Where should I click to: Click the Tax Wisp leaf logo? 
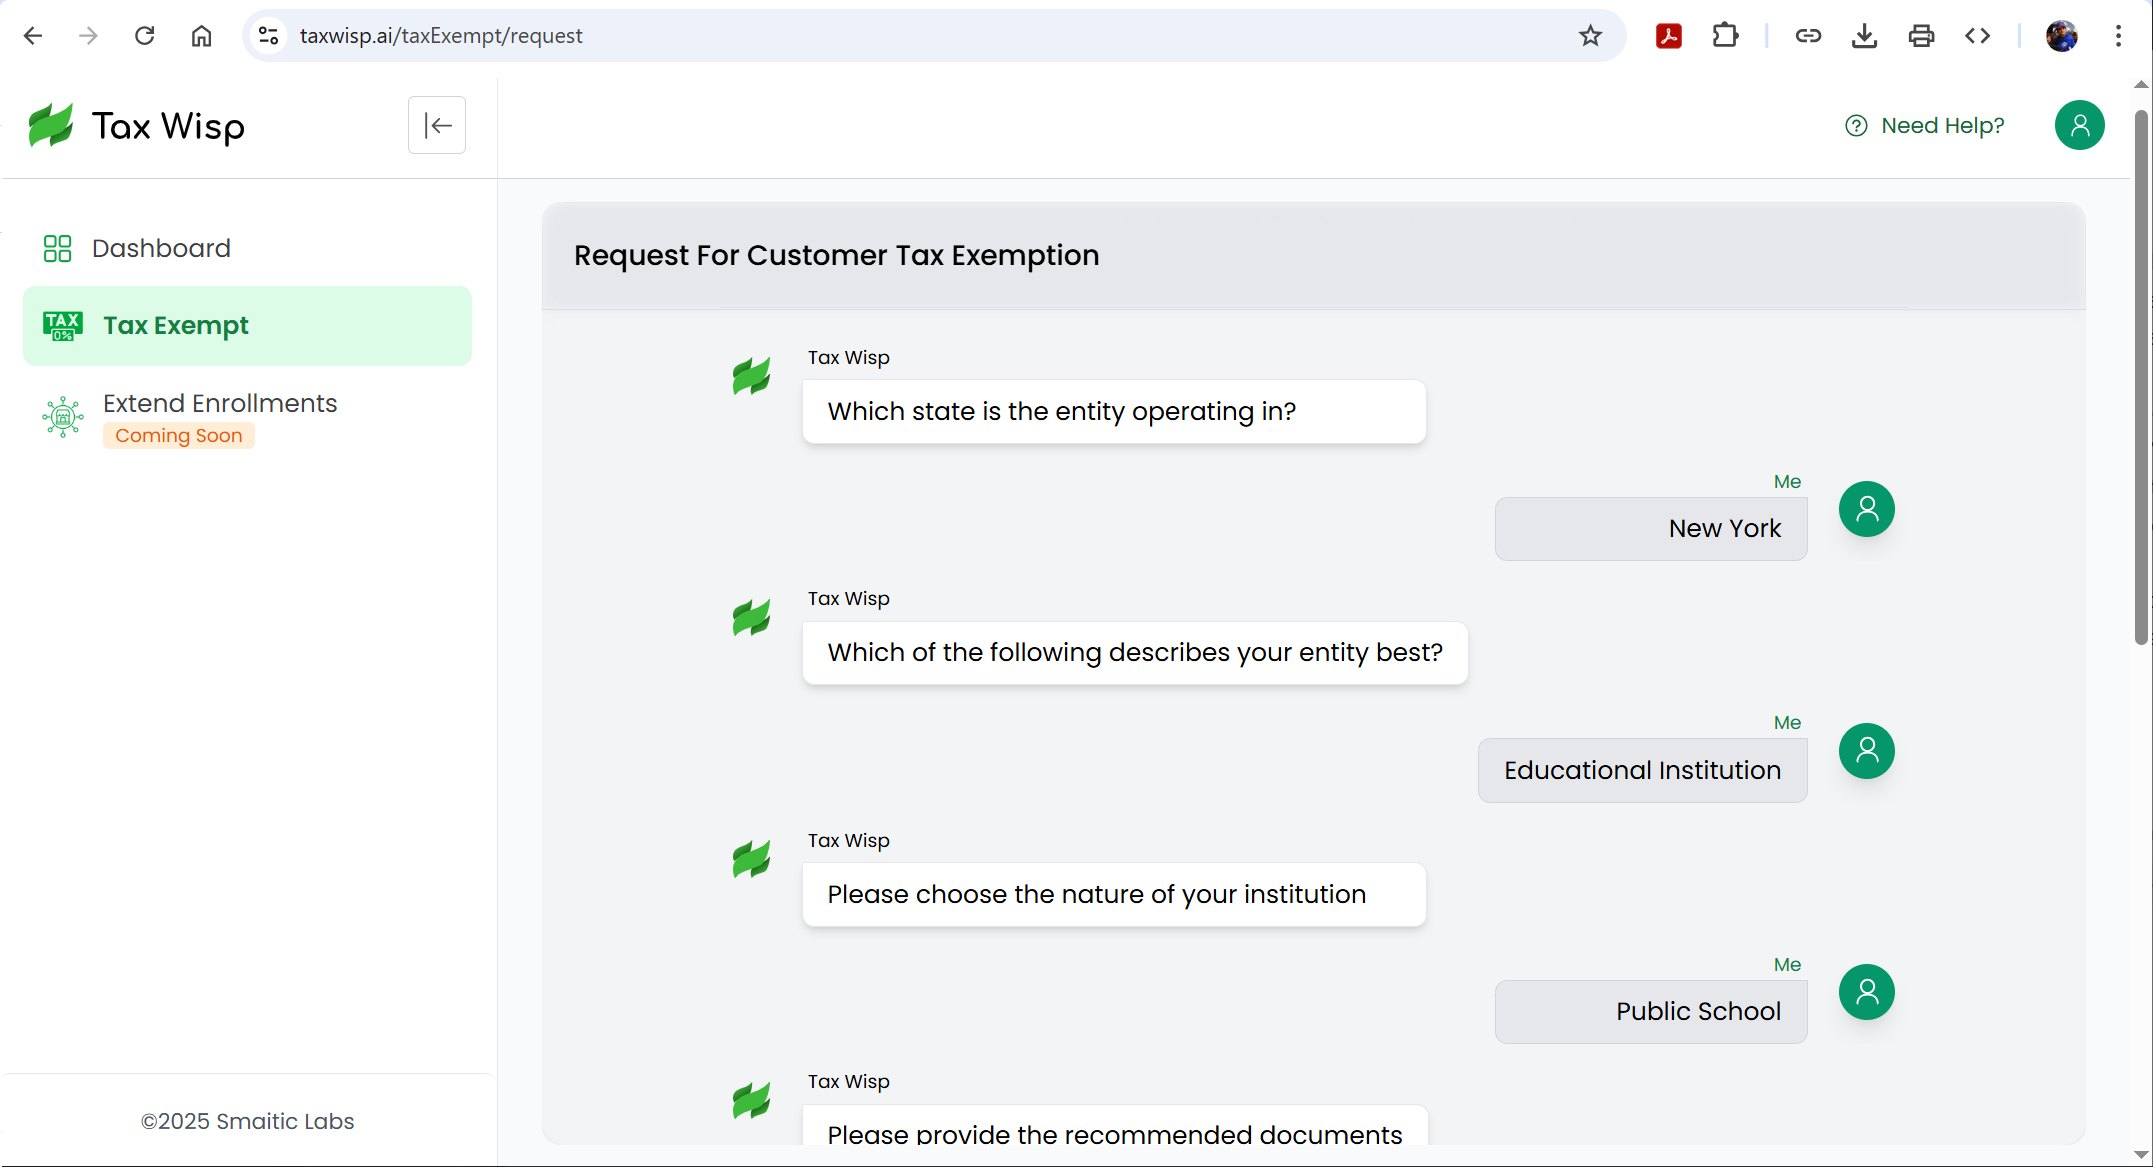51,126
